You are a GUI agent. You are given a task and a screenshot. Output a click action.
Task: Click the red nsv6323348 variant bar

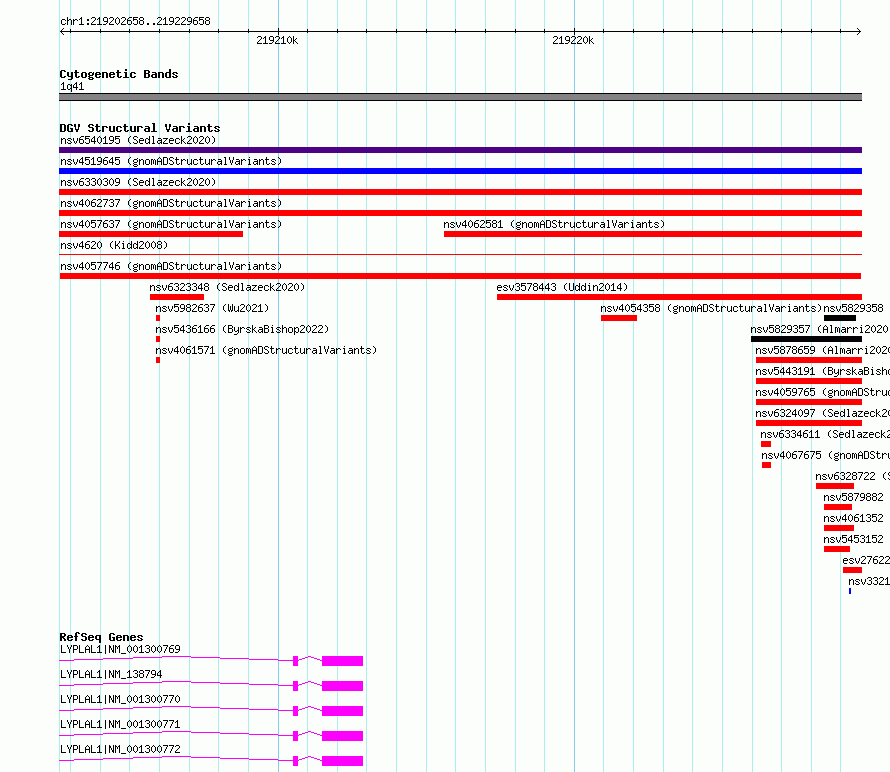pyautogui.click(x=177, y=297)
